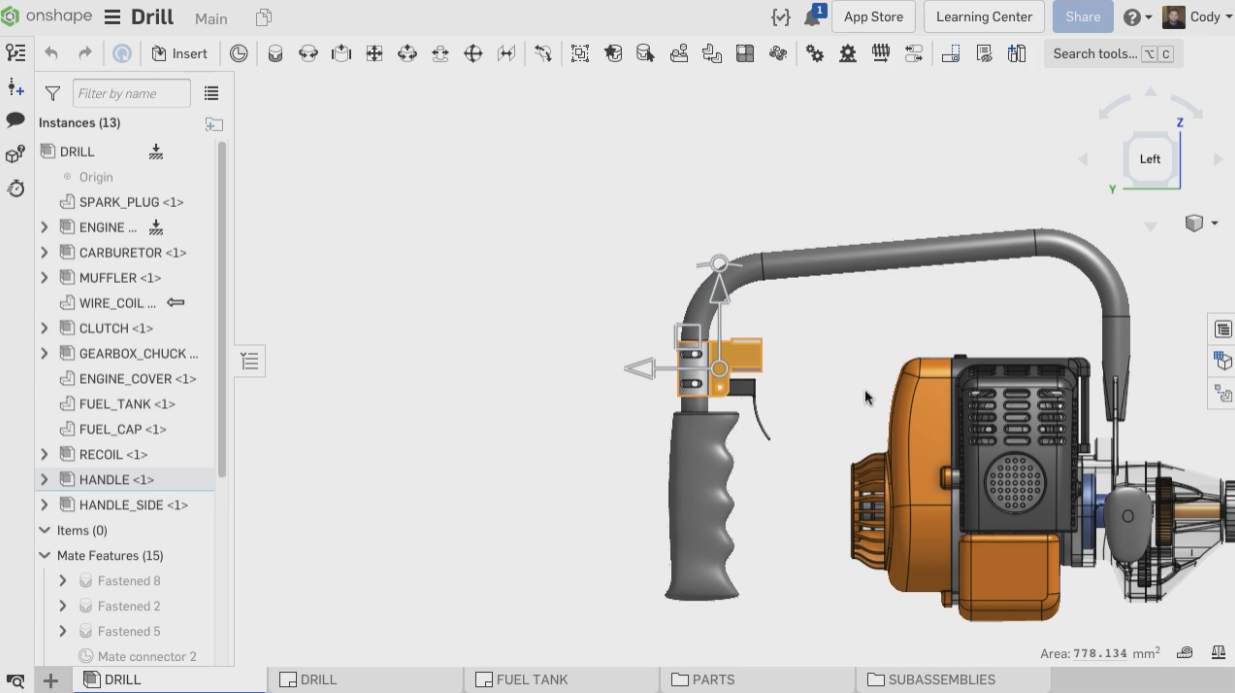Viewport: 1235px width, 693px height.
Task: Open the Learning Center
Action: click(983, 17)
